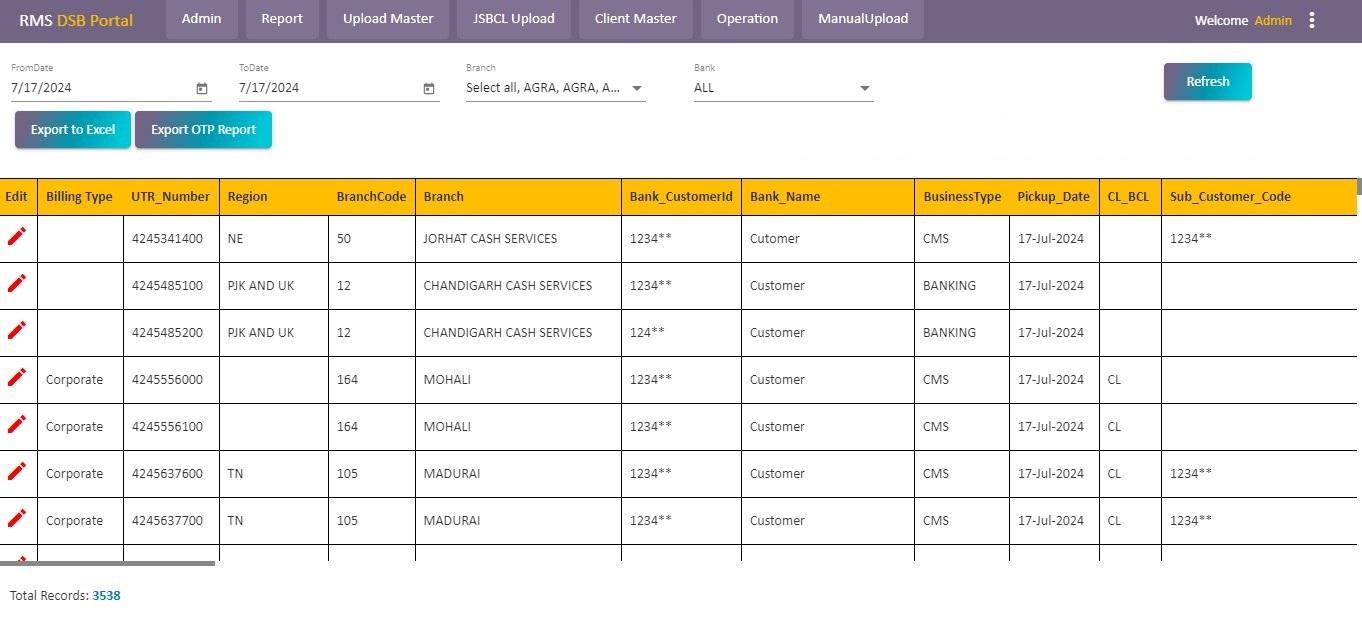Screen dimensions: 1362x625
Task: Open the JSBCL Upload menu
Action: click(x=514, y=19)
